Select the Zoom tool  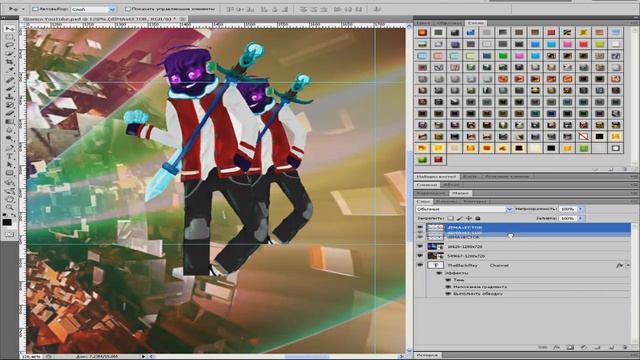[9, 207]
